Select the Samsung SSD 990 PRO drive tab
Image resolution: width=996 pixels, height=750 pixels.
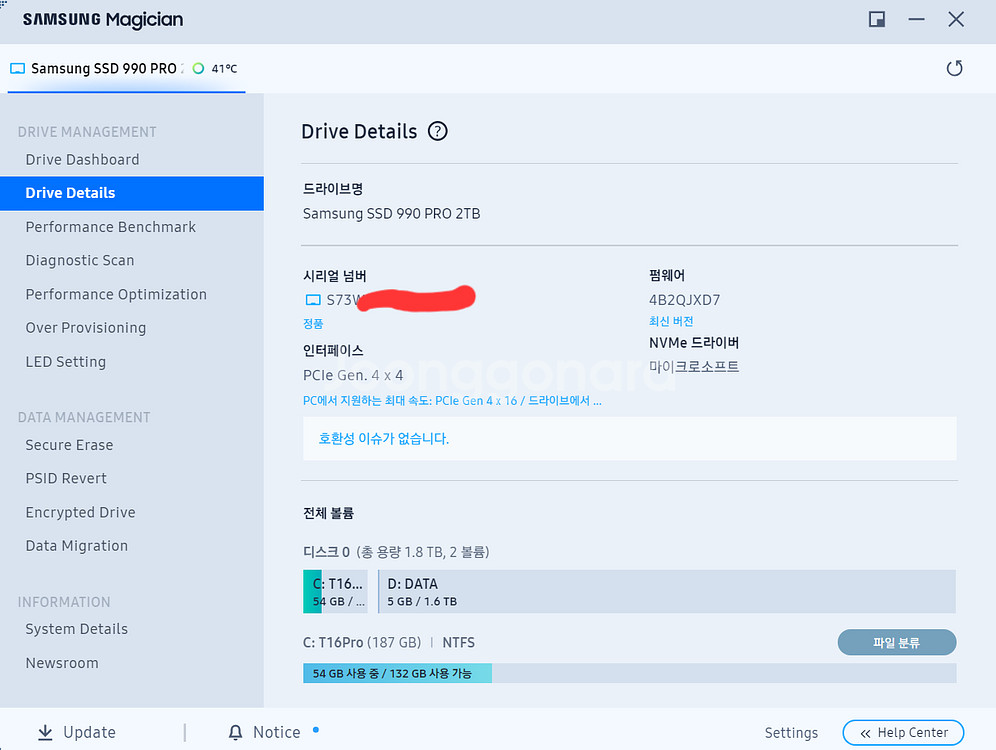[x=126, y=69]
